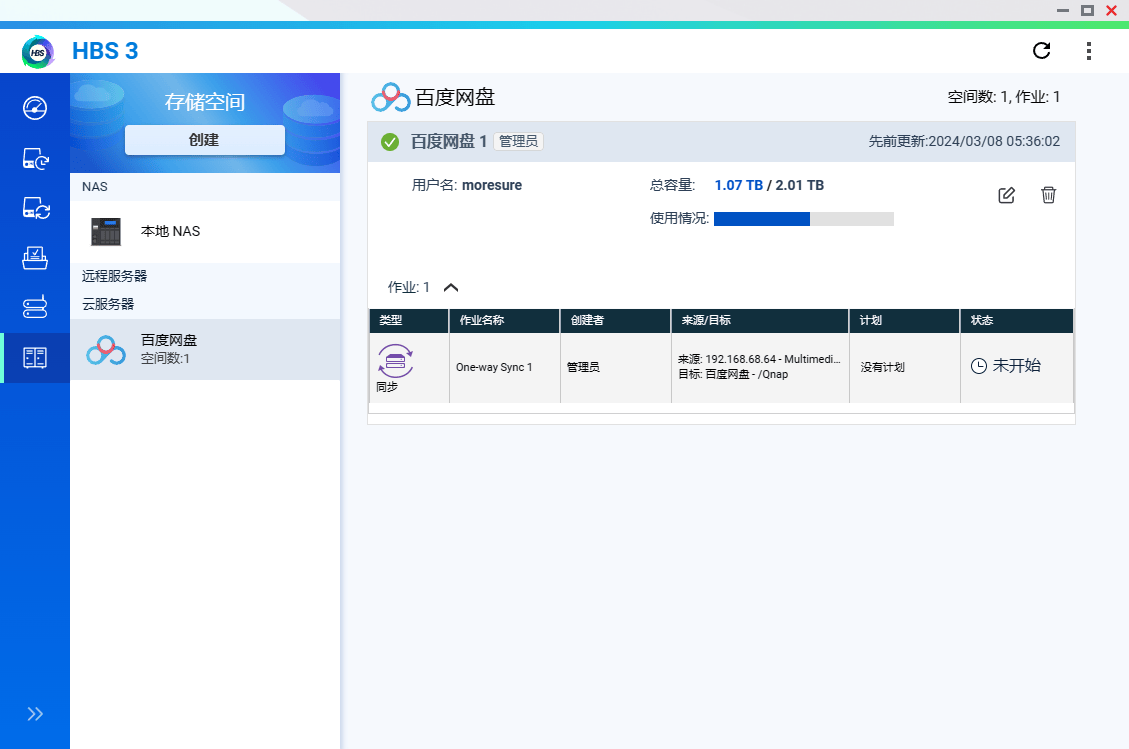The height and width of the screenshot is (749, 1129).
Task: Click the 管理员 badge beside 百度网盘 1
Action: click(x=518, y=141)
